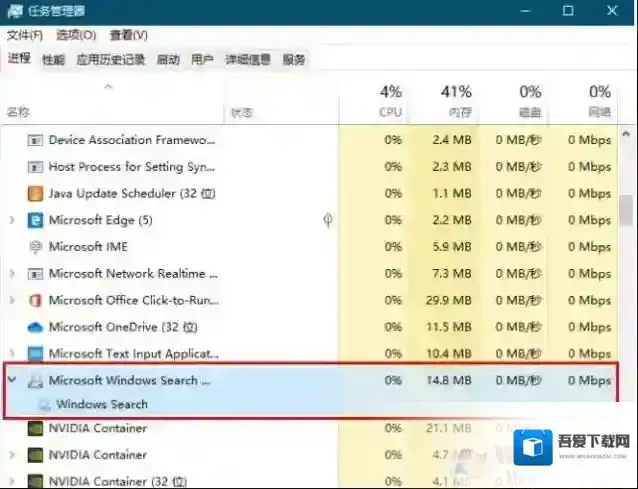Open the 文件(F) menu

pos(24,35)
